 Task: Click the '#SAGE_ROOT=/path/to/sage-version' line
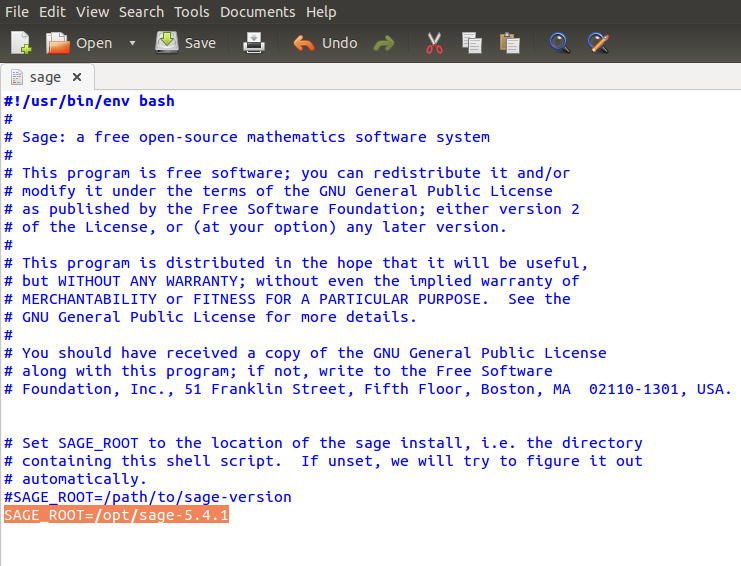[148, 497]
